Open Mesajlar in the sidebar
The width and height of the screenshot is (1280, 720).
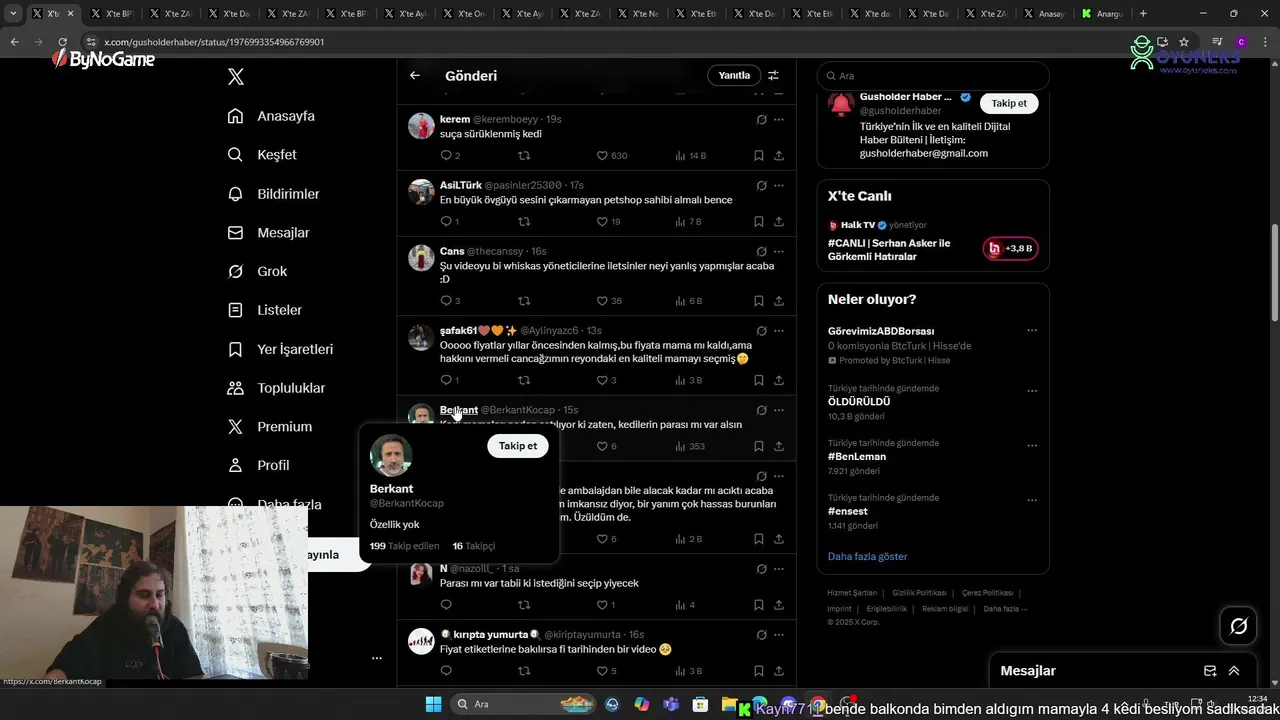coord(268,233)
